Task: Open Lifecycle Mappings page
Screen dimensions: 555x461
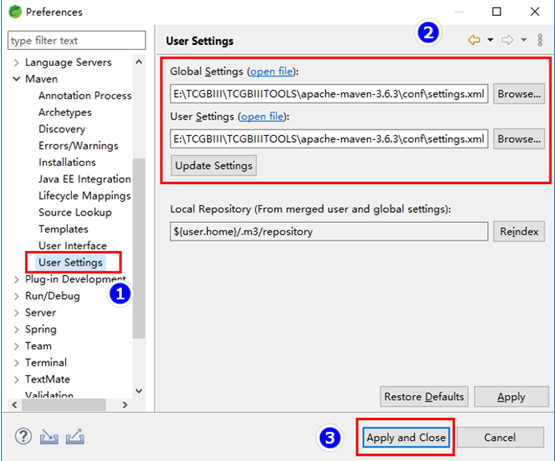Action: [x=85, y=195]
